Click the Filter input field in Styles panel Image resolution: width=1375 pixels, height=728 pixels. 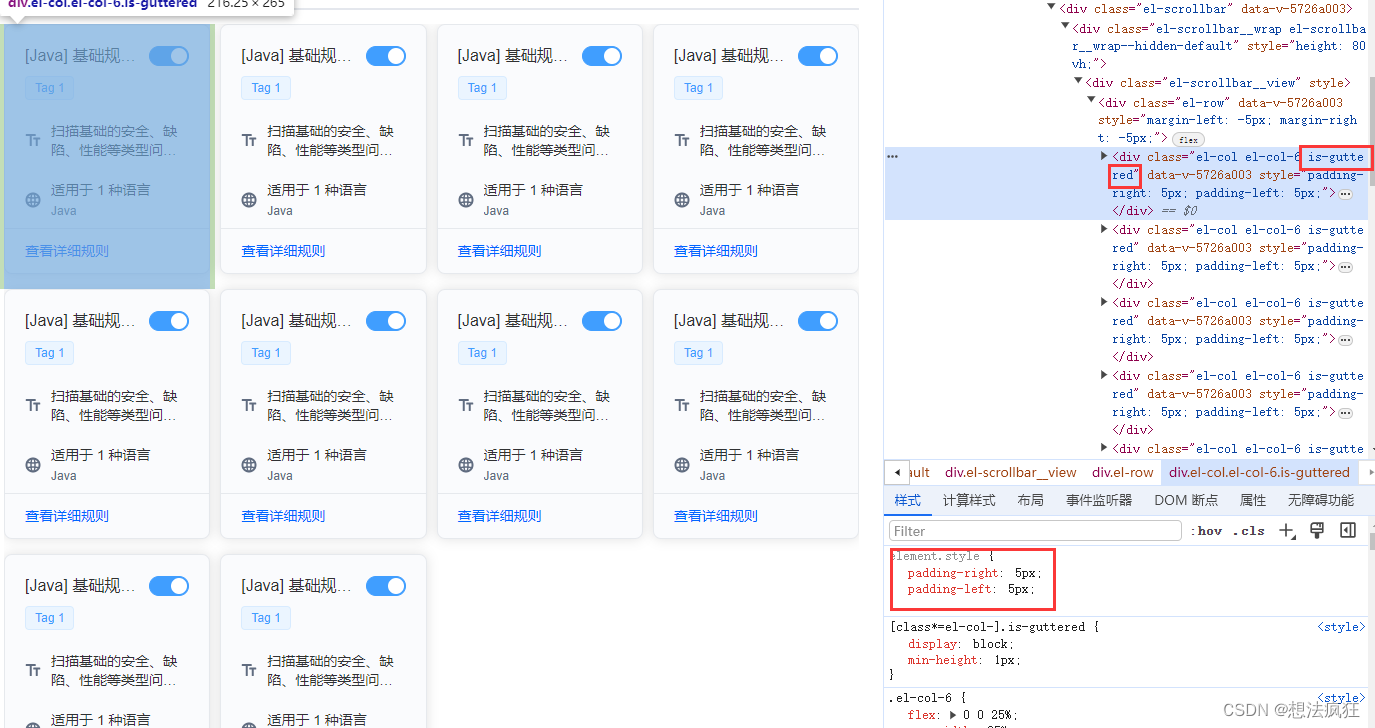click(1035, 530)
